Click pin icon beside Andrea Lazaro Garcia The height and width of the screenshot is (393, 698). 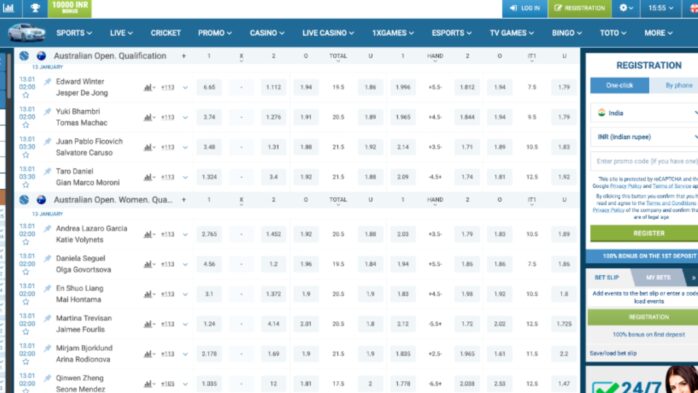point(47,229)
